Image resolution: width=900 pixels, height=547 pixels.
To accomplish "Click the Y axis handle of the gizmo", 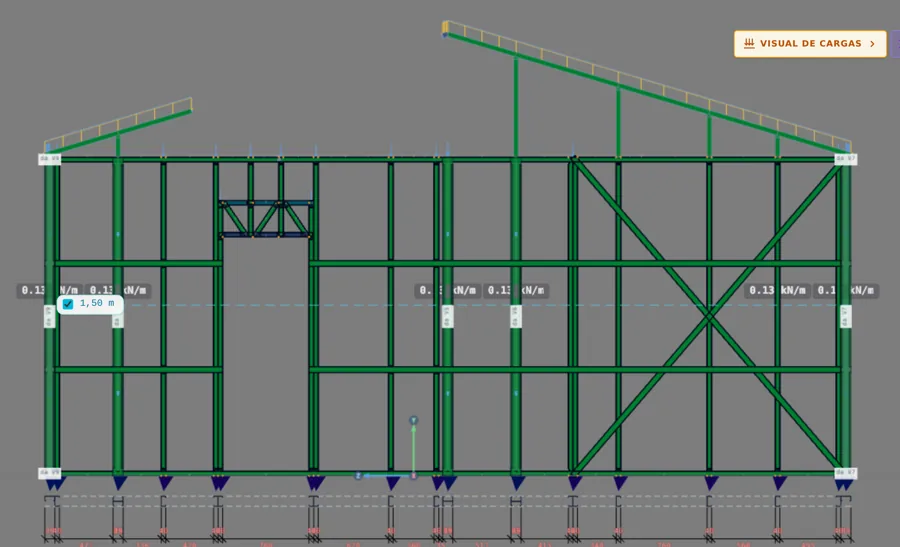I will point(413,421).
